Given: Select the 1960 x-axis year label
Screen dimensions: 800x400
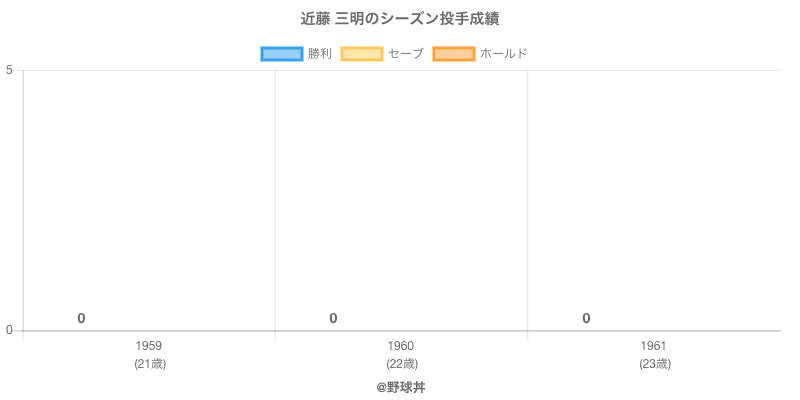Looking at the screenshot, I should click(401, 346).
